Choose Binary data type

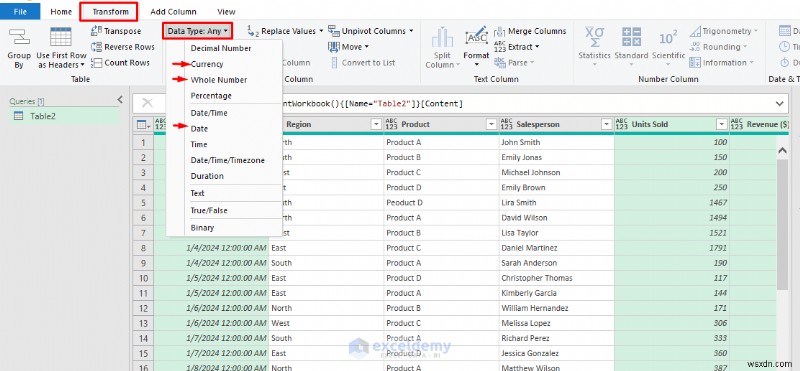203,228
